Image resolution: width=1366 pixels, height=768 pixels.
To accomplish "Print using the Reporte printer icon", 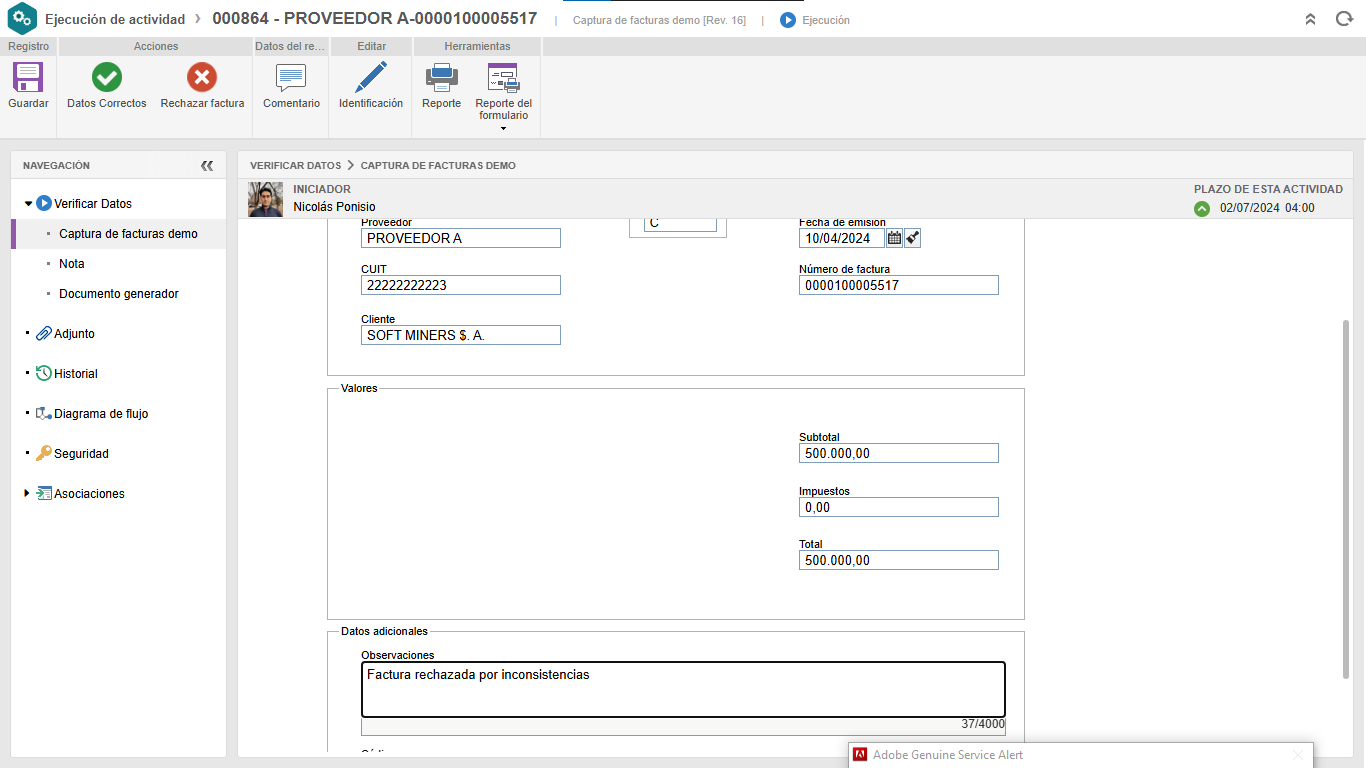I will coord(441,78).
